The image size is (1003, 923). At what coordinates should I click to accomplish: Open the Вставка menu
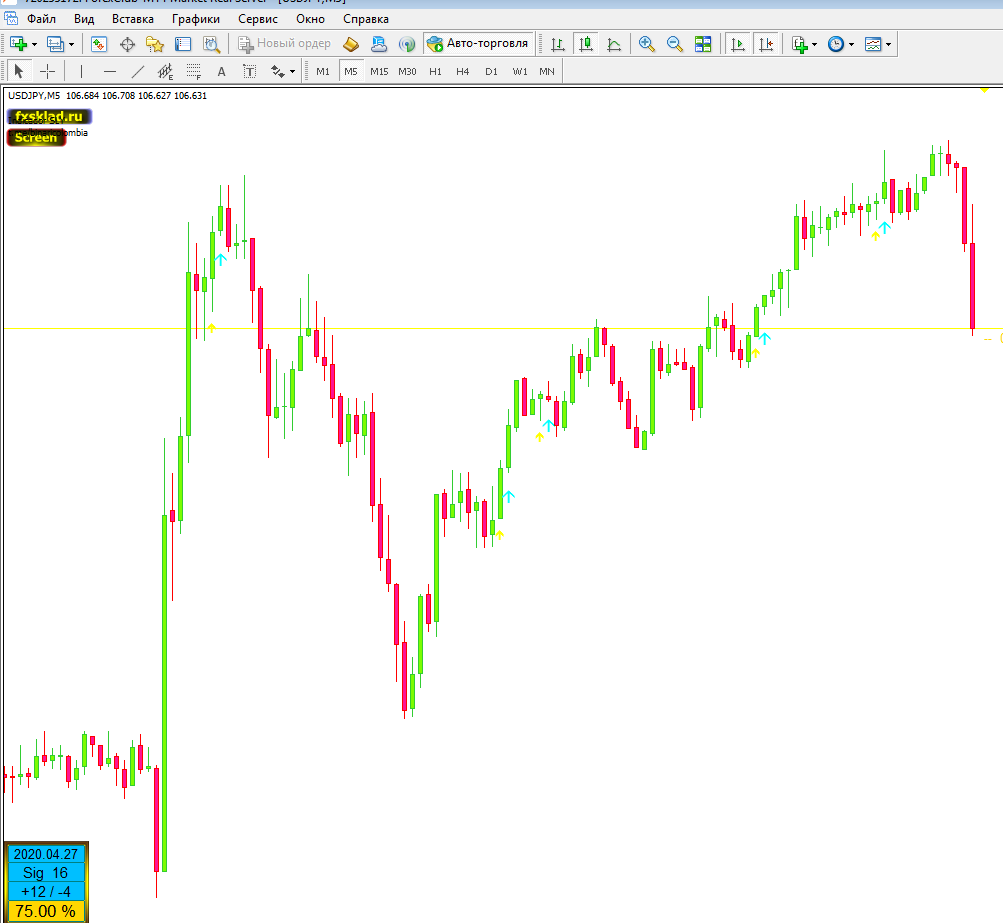[132, 19]
